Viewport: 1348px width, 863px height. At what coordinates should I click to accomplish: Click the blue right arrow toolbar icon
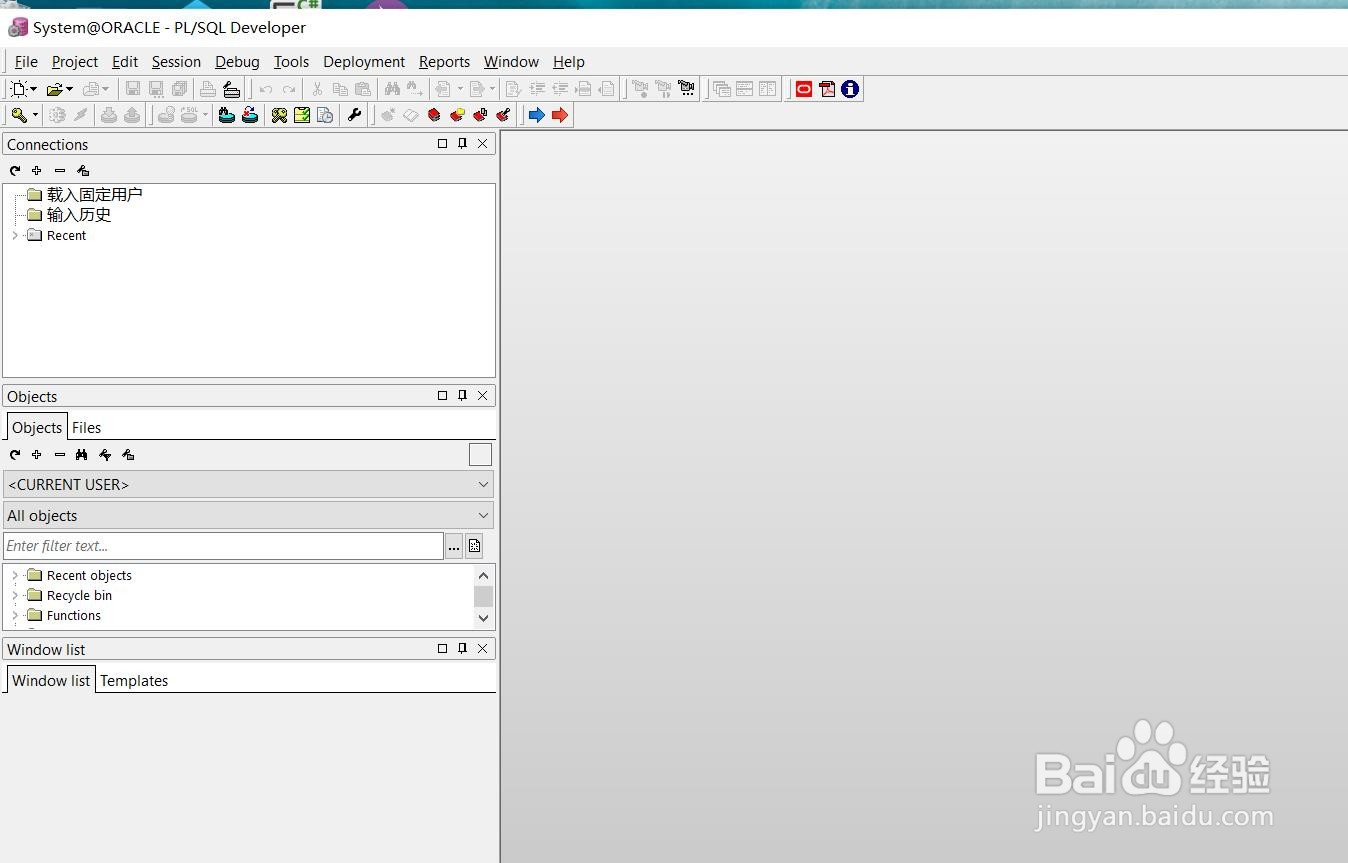tap(537, 115)
